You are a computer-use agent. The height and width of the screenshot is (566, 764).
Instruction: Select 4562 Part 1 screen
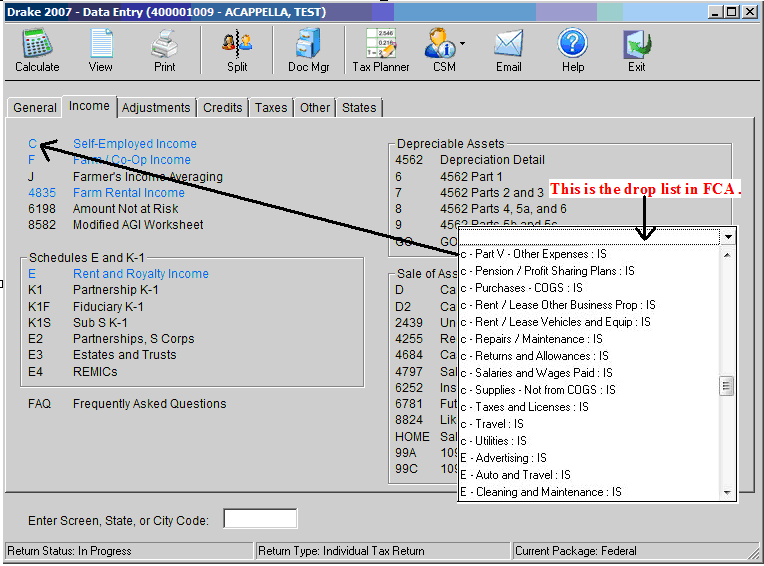coord(471,176)
